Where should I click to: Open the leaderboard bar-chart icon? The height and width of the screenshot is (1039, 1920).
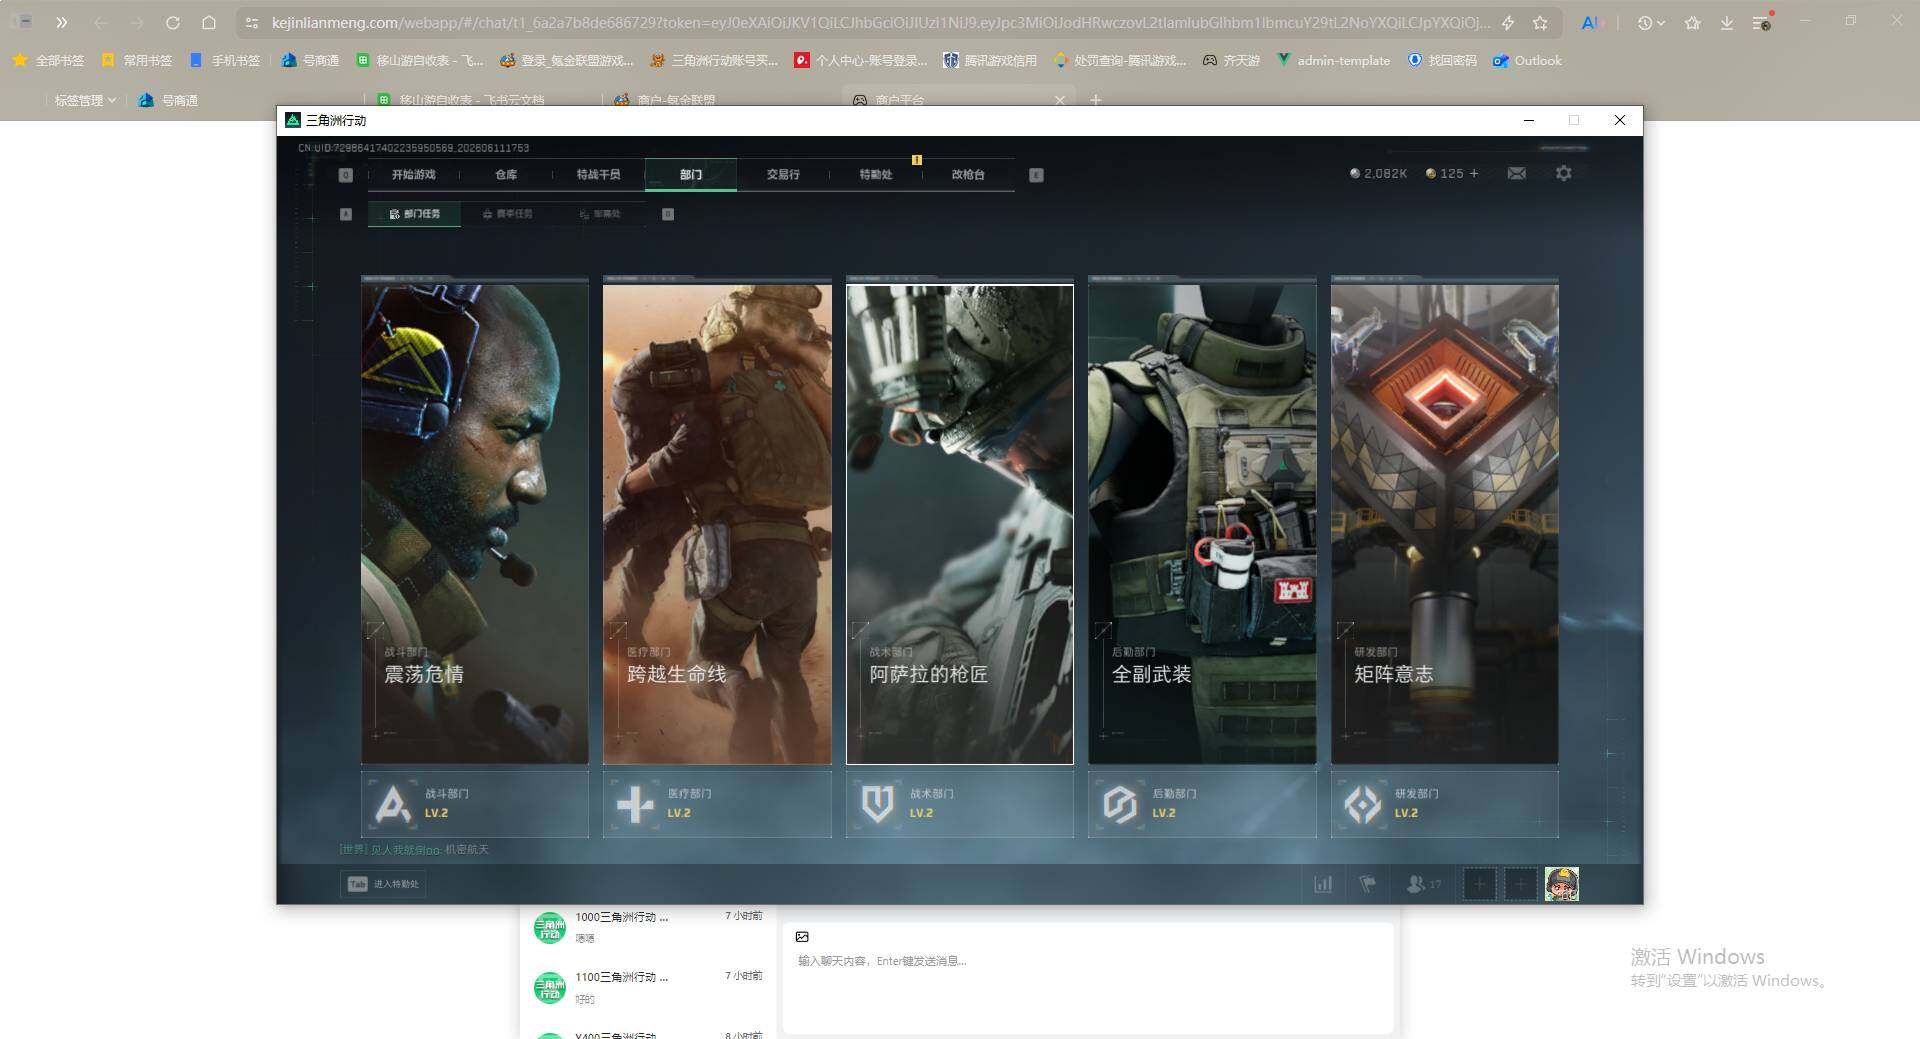(x=1323, y=884)
